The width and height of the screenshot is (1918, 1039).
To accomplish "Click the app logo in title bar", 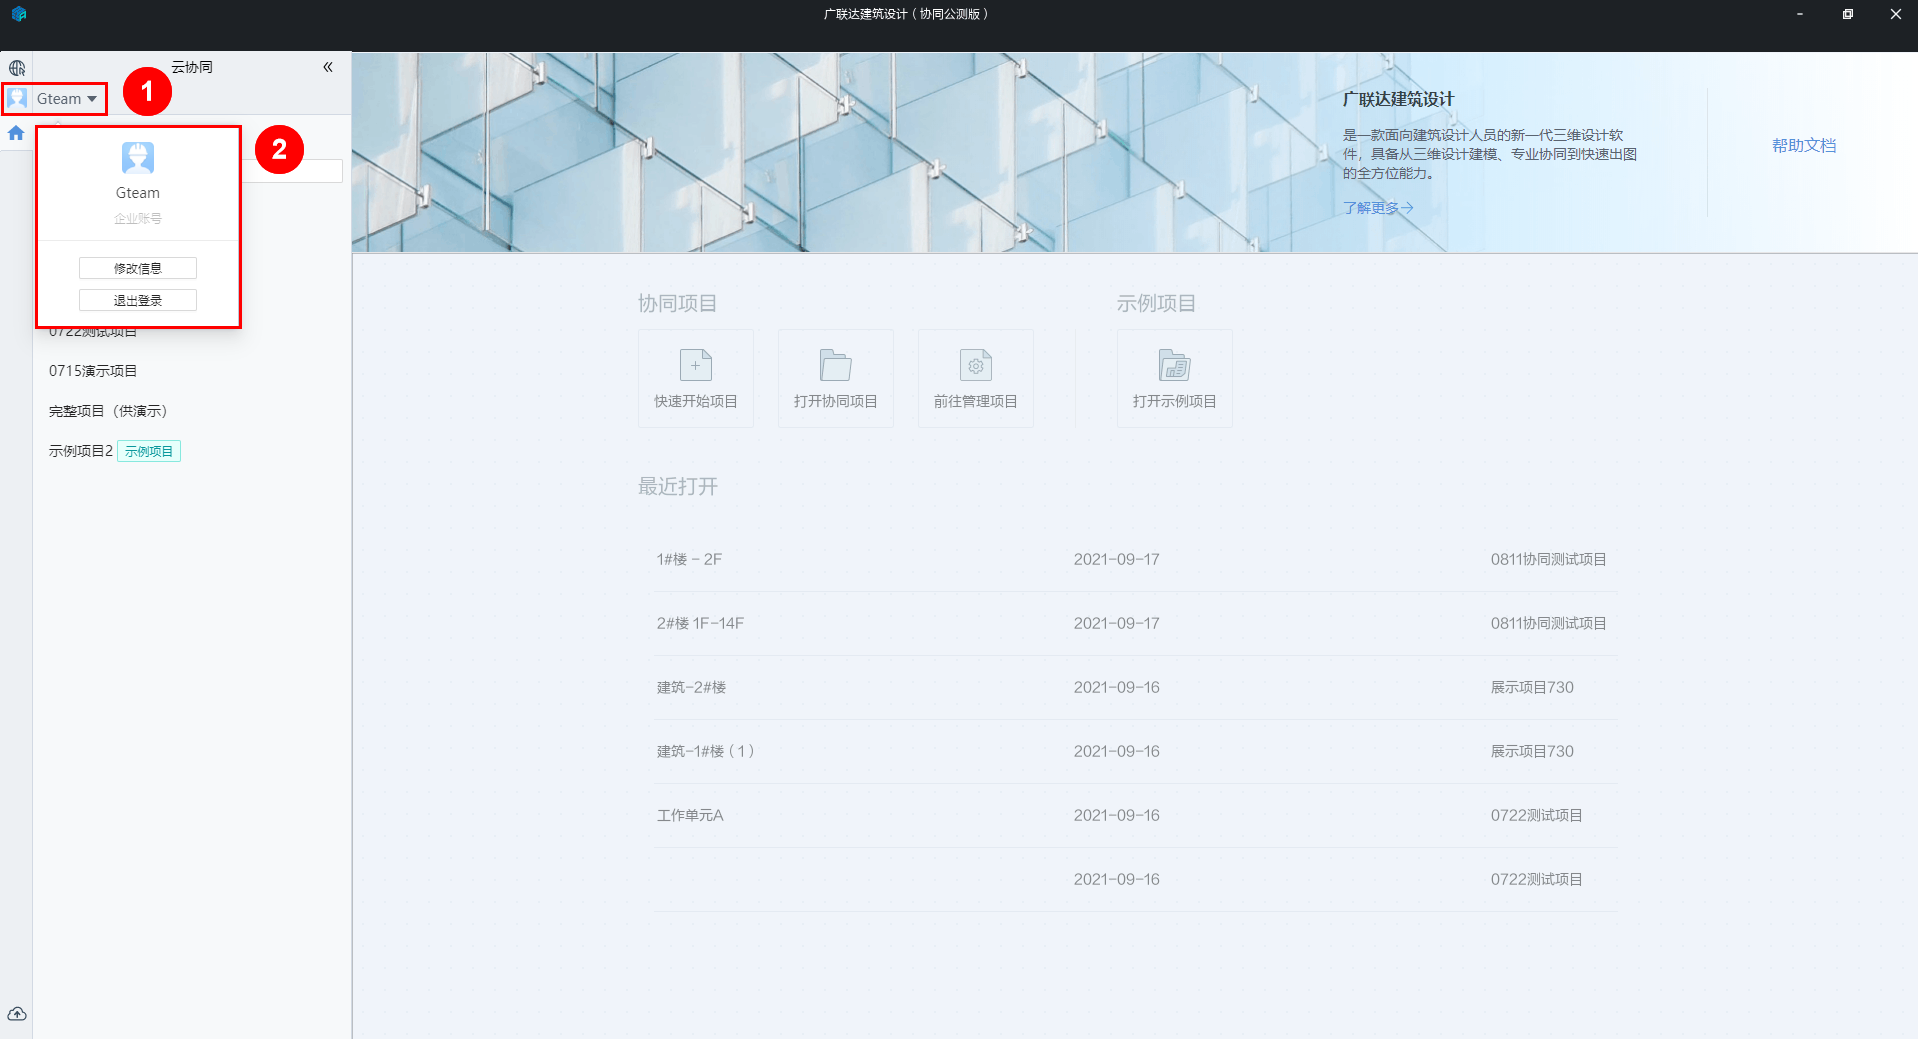I will [x=19, y=14].
